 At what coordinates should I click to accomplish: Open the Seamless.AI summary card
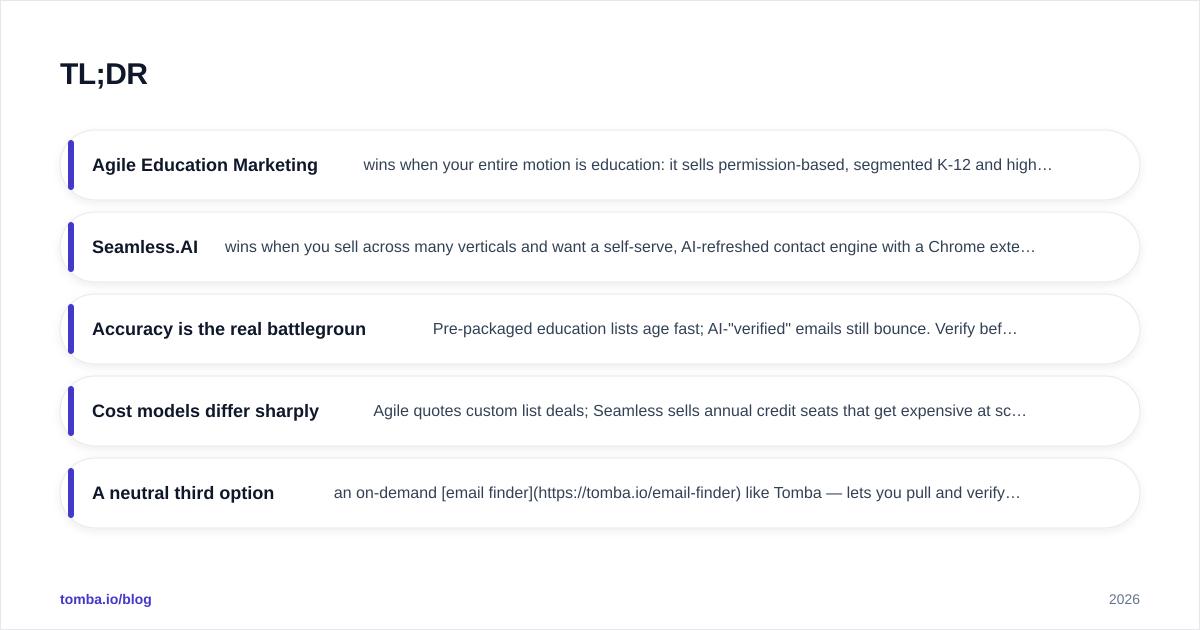click(x=600, y=247)
